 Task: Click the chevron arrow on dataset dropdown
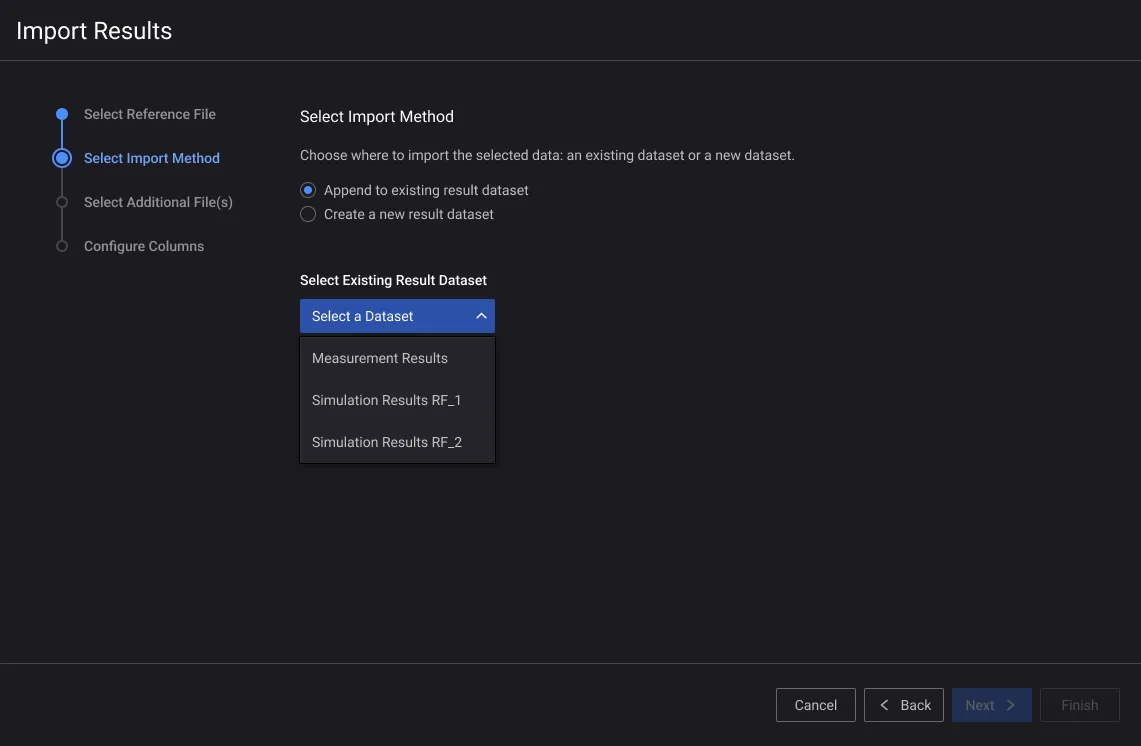(481, 316)
